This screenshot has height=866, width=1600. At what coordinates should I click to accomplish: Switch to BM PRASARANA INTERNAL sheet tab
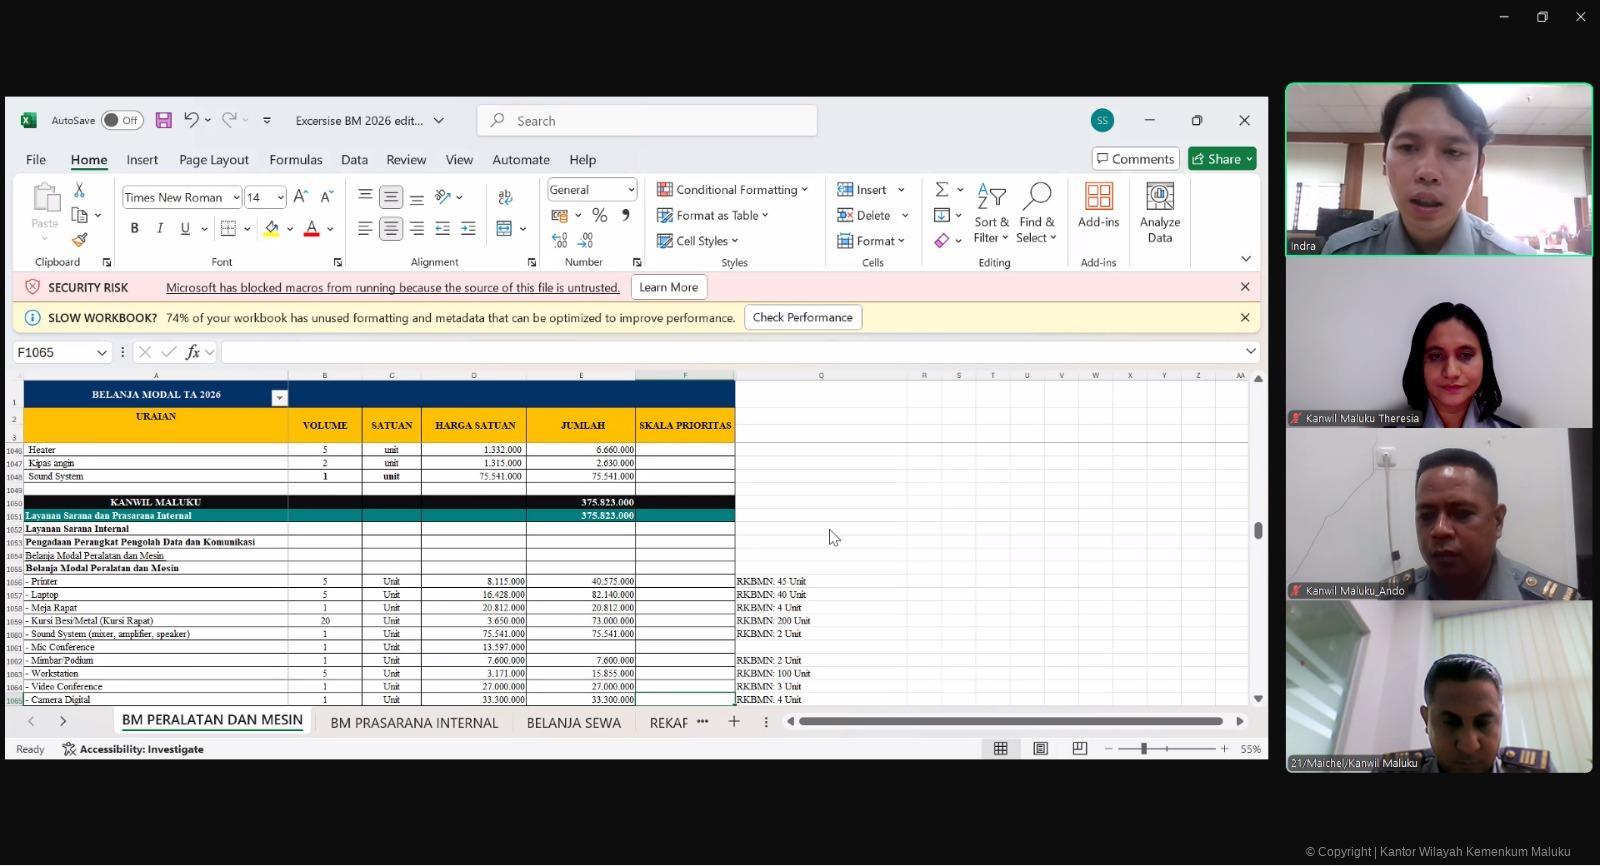pos(413,723)
